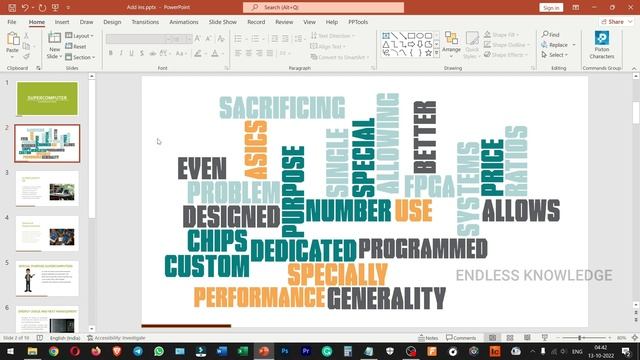Open Photoshop from the taskbar
Image resolution: width=640 pixels, height=360 pixels.
tap(284, 351)
